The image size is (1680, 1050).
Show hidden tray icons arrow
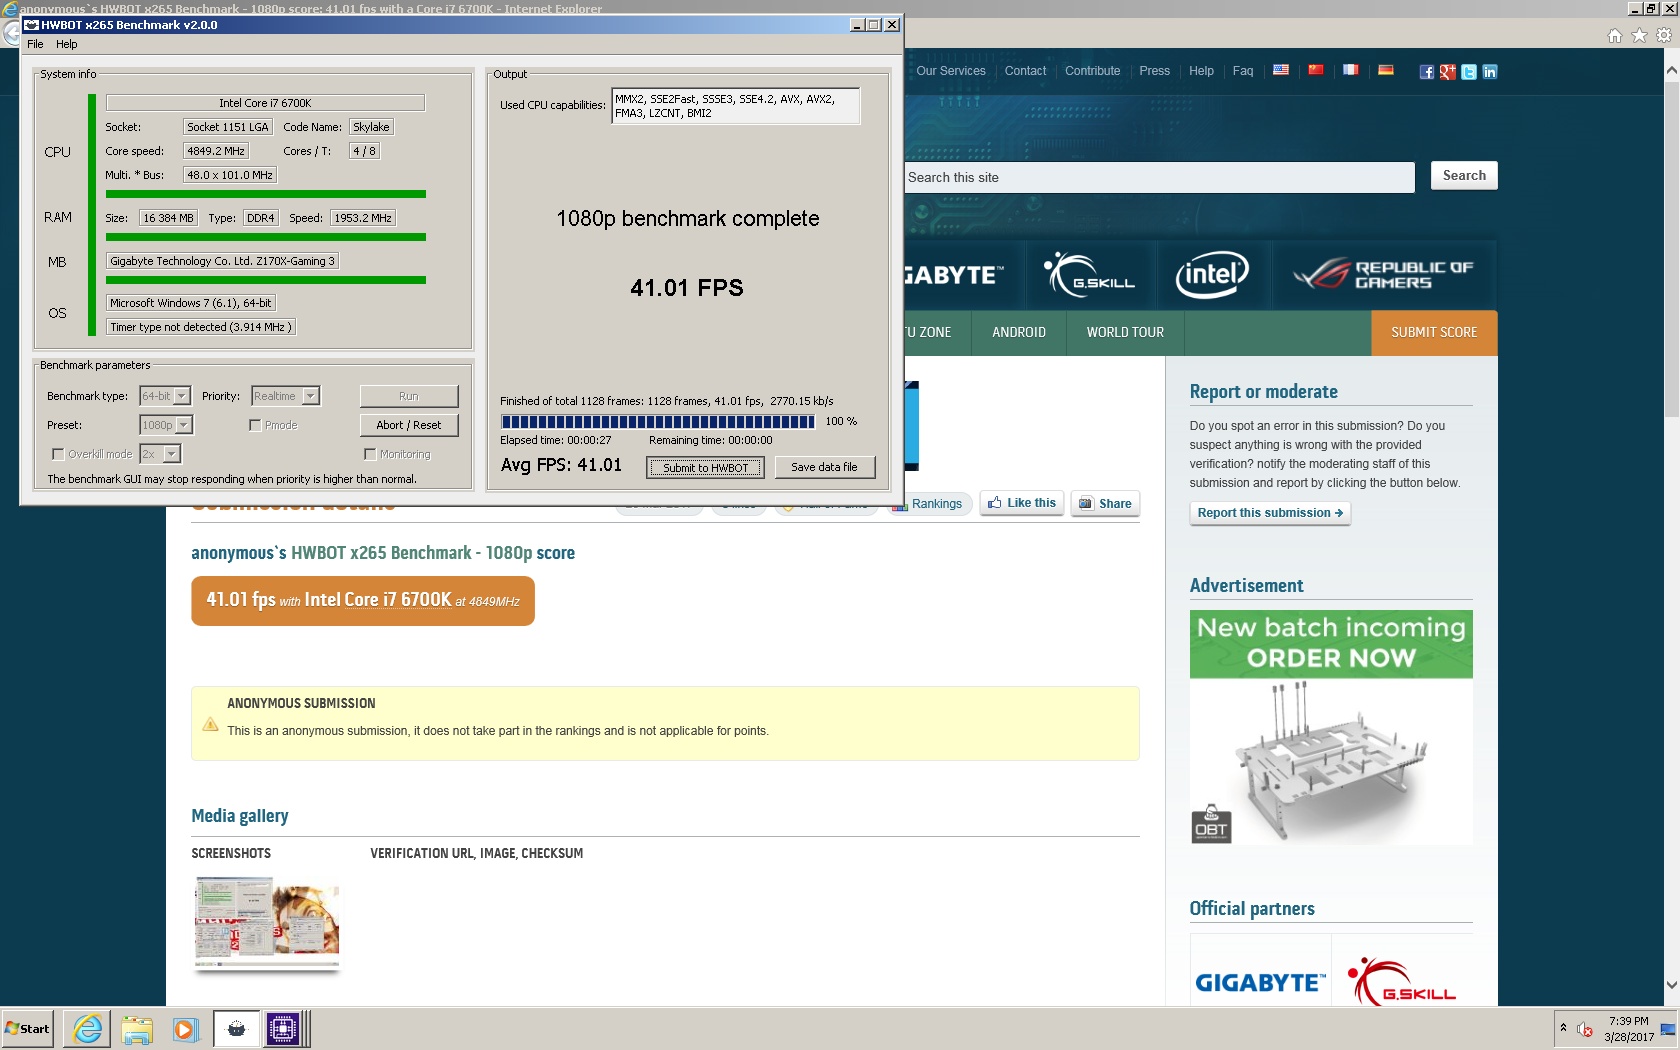pos(1563,1028)
